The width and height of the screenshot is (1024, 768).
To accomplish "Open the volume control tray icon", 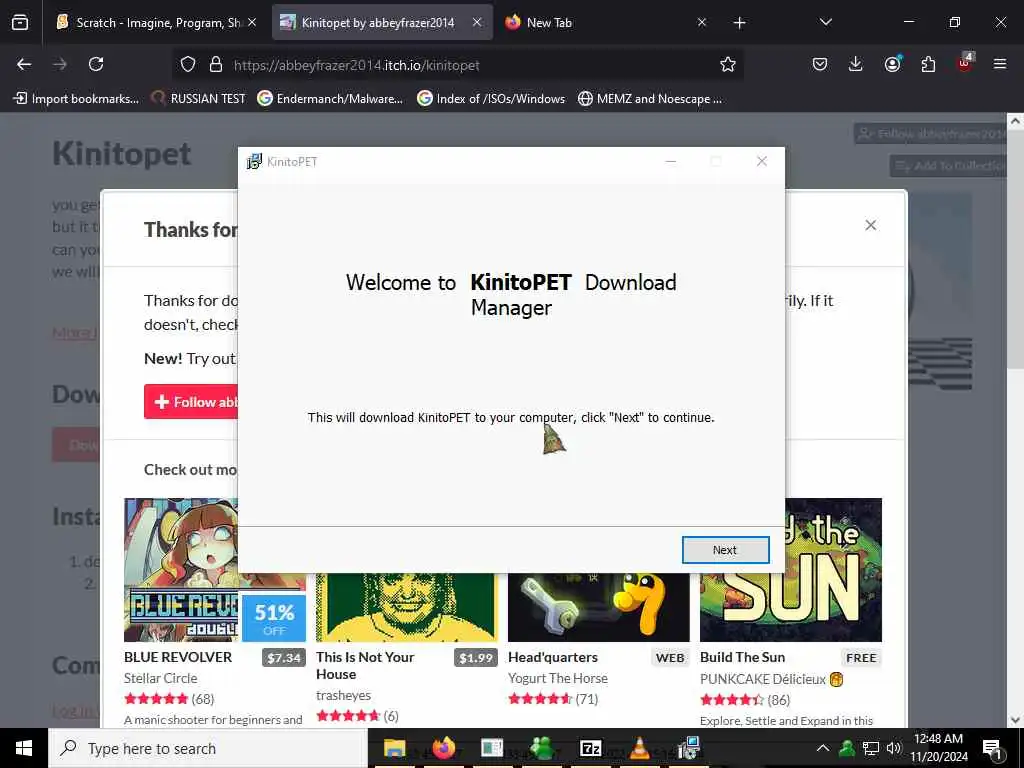I will (x=893, y=748).
